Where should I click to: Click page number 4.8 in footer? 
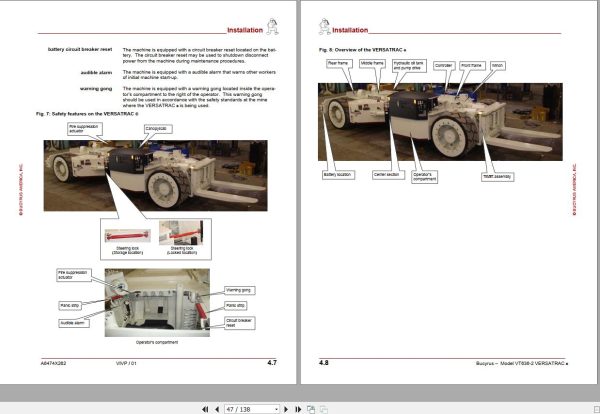pyautogui.click(x=324, y=363)
